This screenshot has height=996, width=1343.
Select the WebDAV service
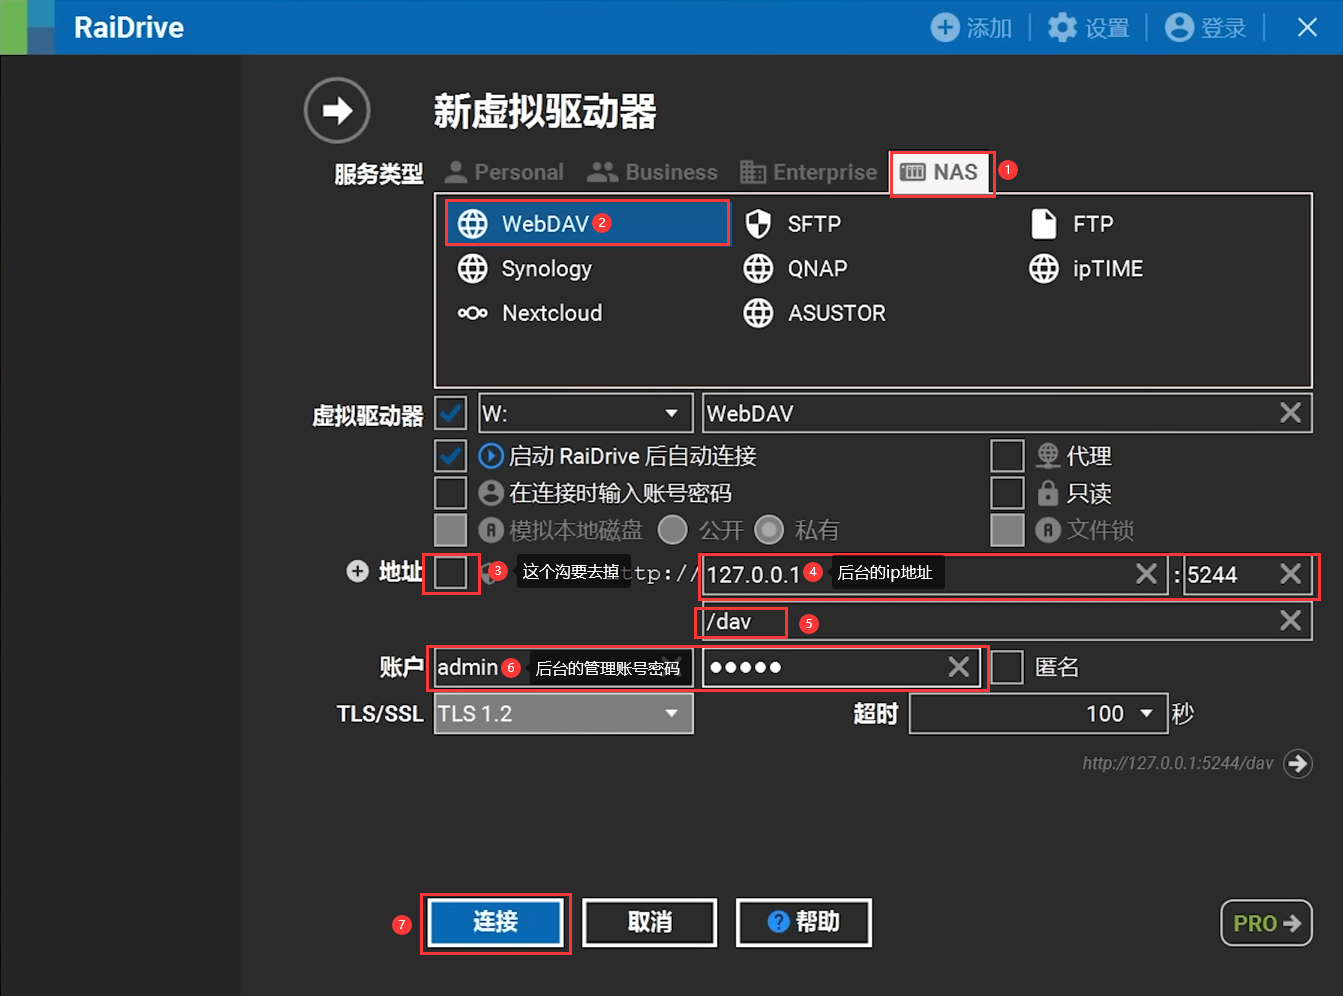point(587,223)
